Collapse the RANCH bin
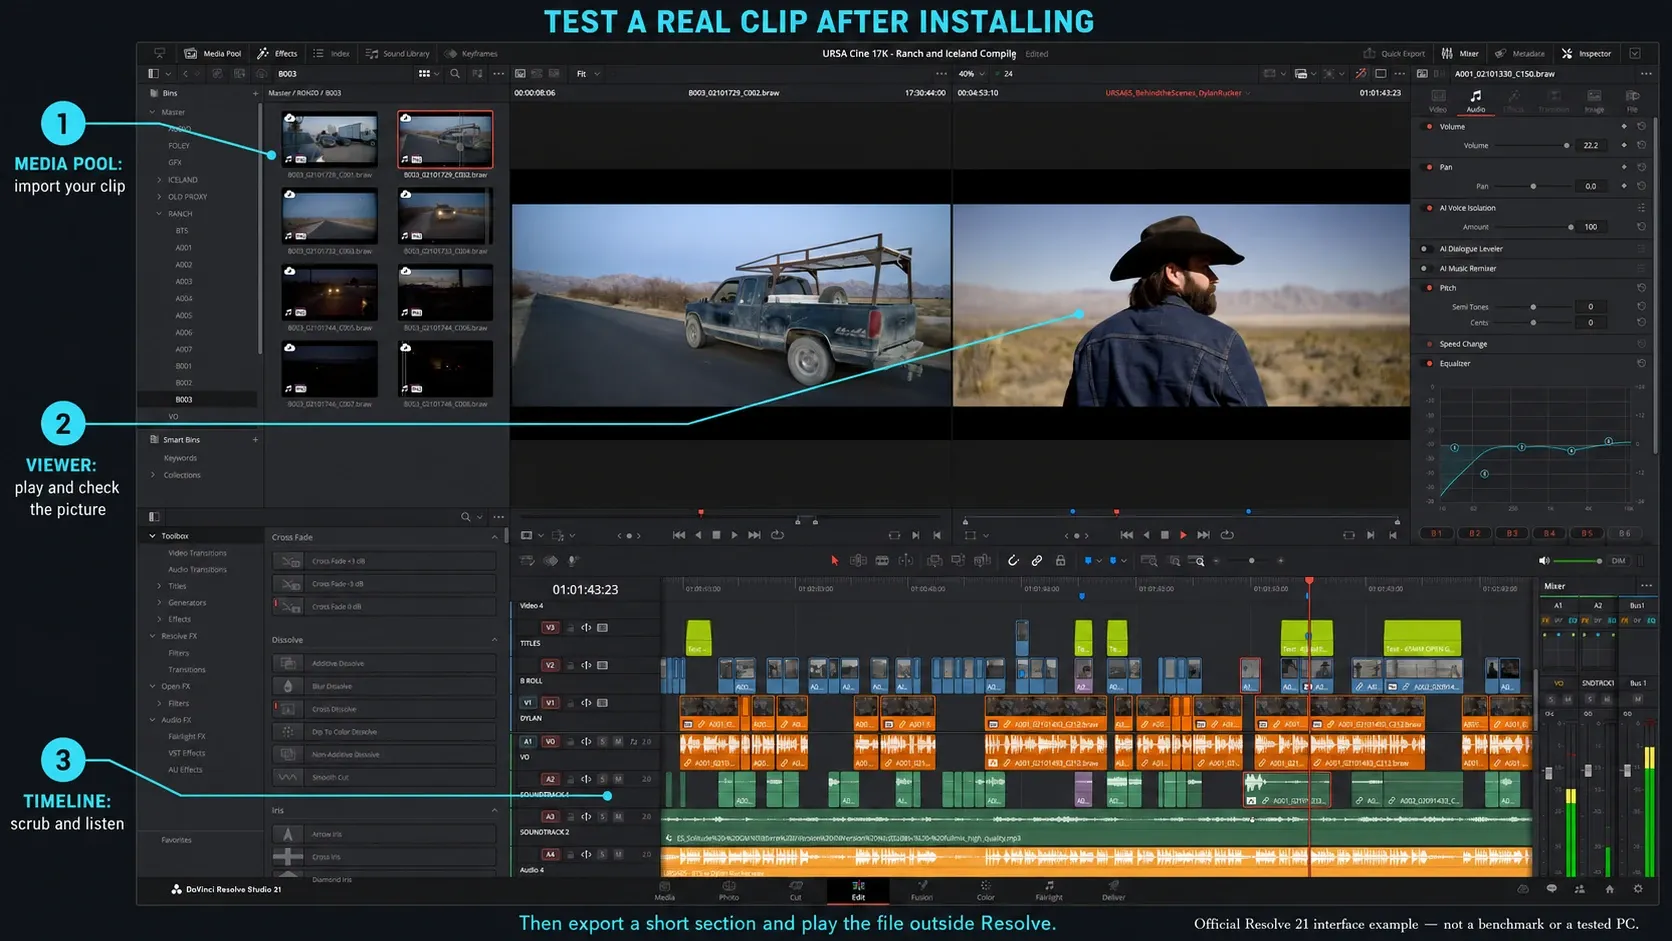 (159, 214)
